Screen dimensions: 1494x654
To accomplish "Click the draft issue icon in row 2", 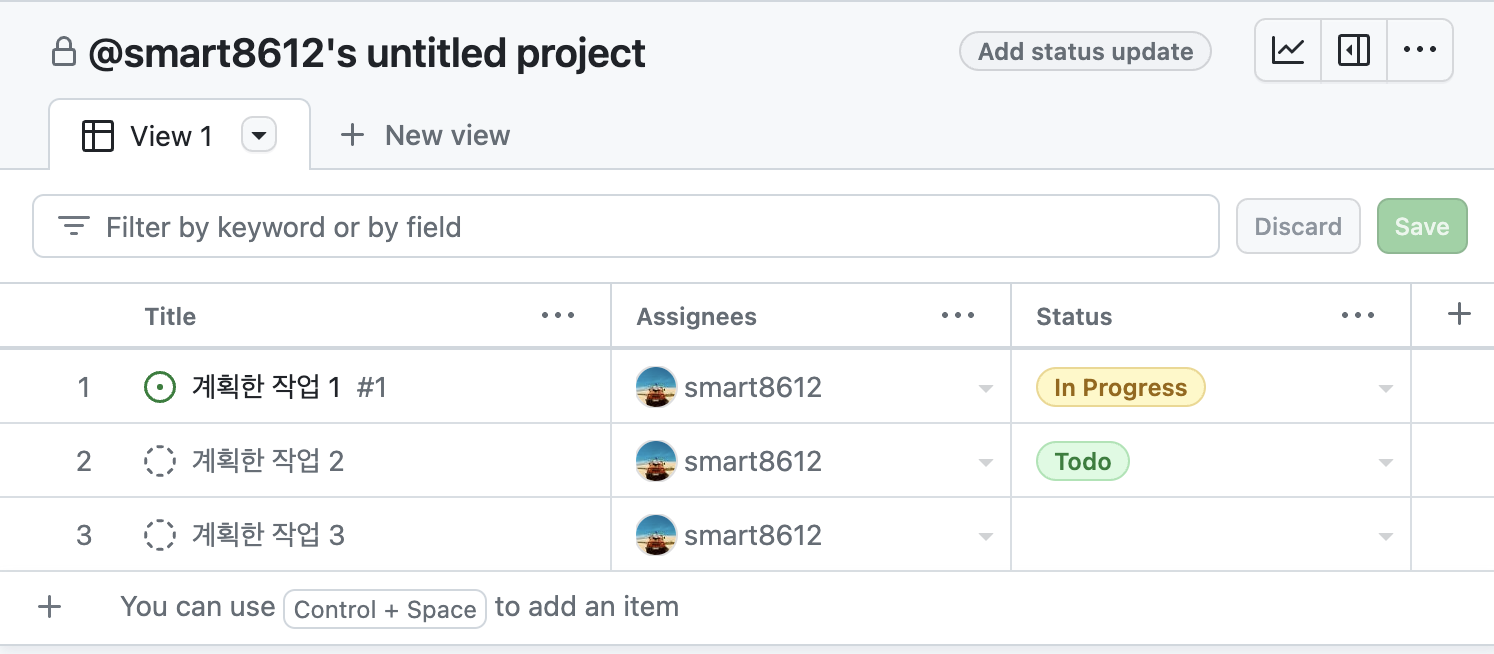I will (x=160, y=461).
